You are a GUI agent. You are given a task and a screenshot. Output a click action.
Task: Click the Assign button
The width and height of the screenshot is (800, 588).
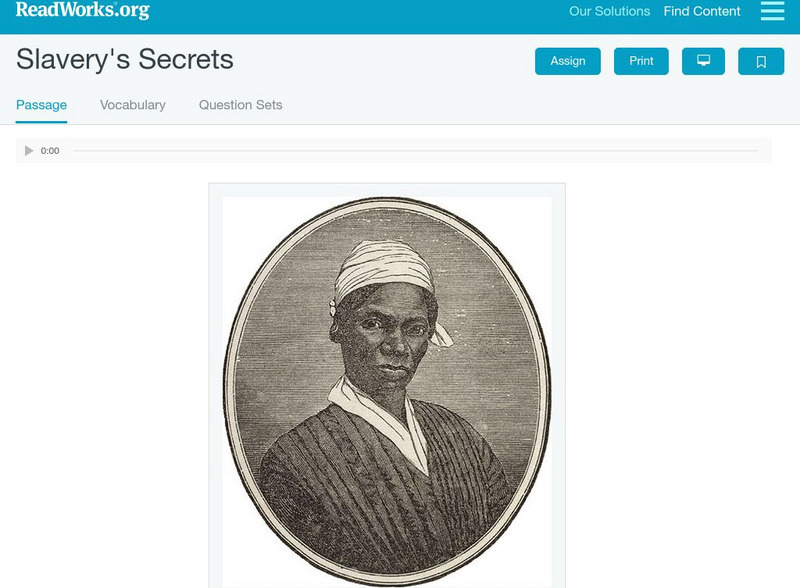tap(567, 61)
